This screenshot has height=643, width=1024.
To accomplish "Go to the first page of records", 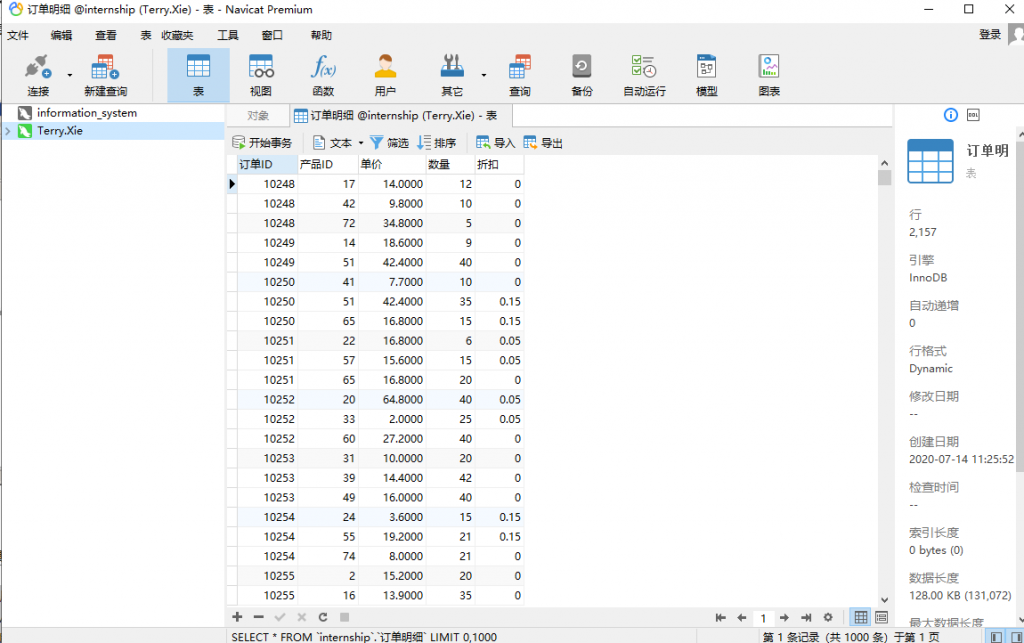I will [x=720, y=617].
